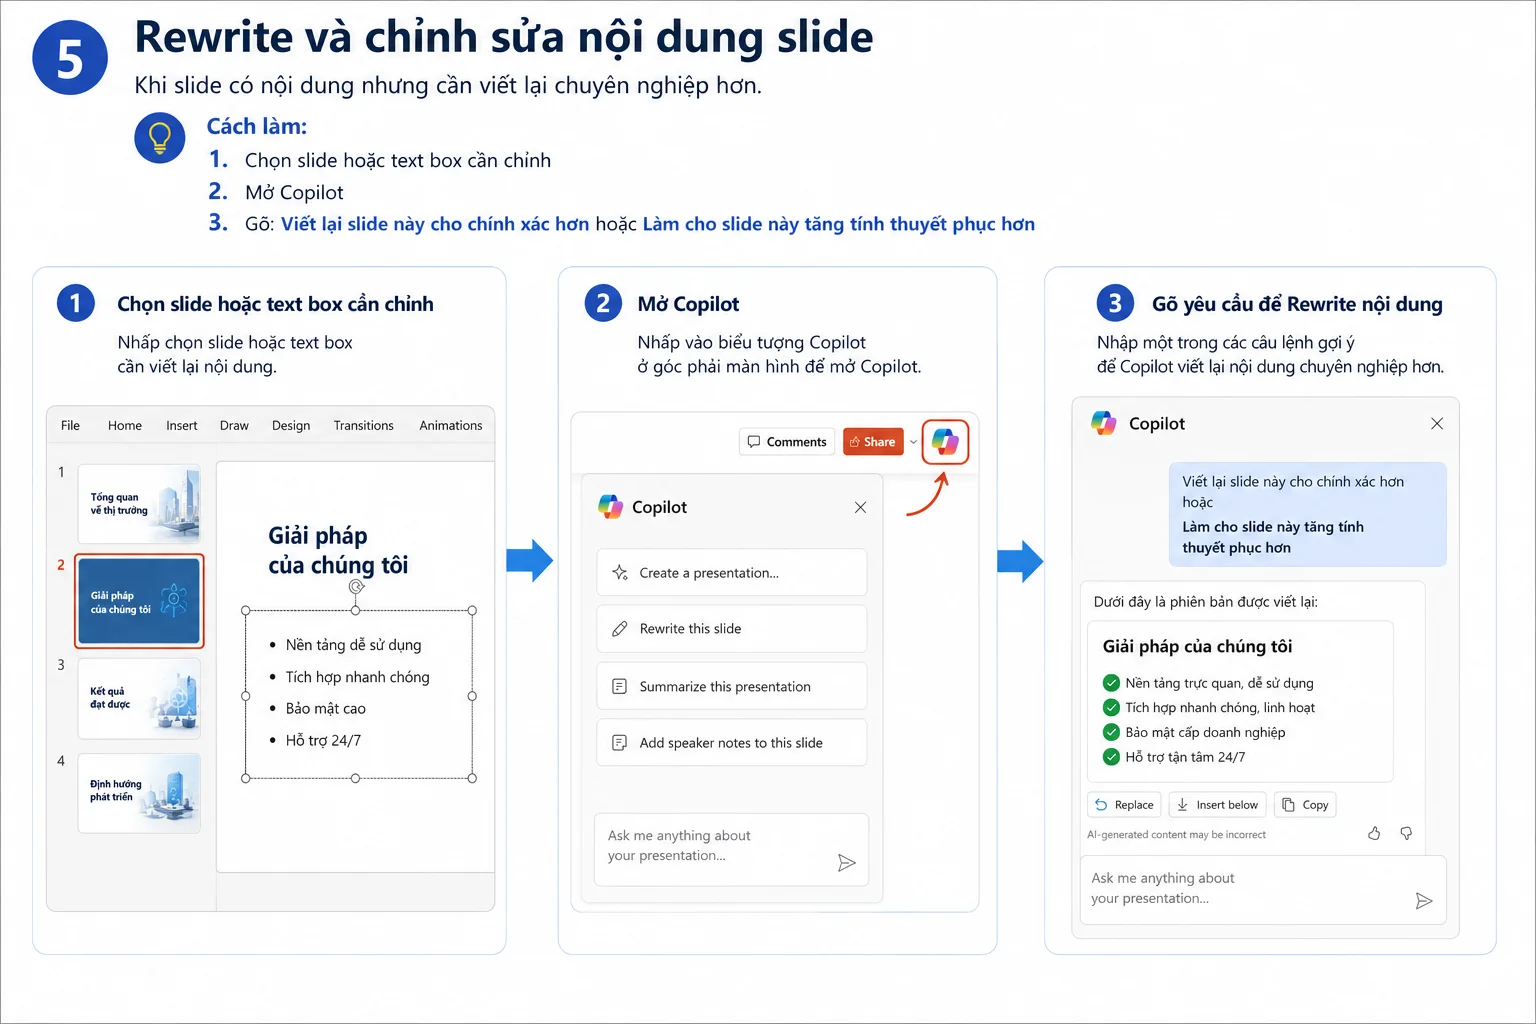Click send arrow in right Copilot pane

[x=1424, y=901]
